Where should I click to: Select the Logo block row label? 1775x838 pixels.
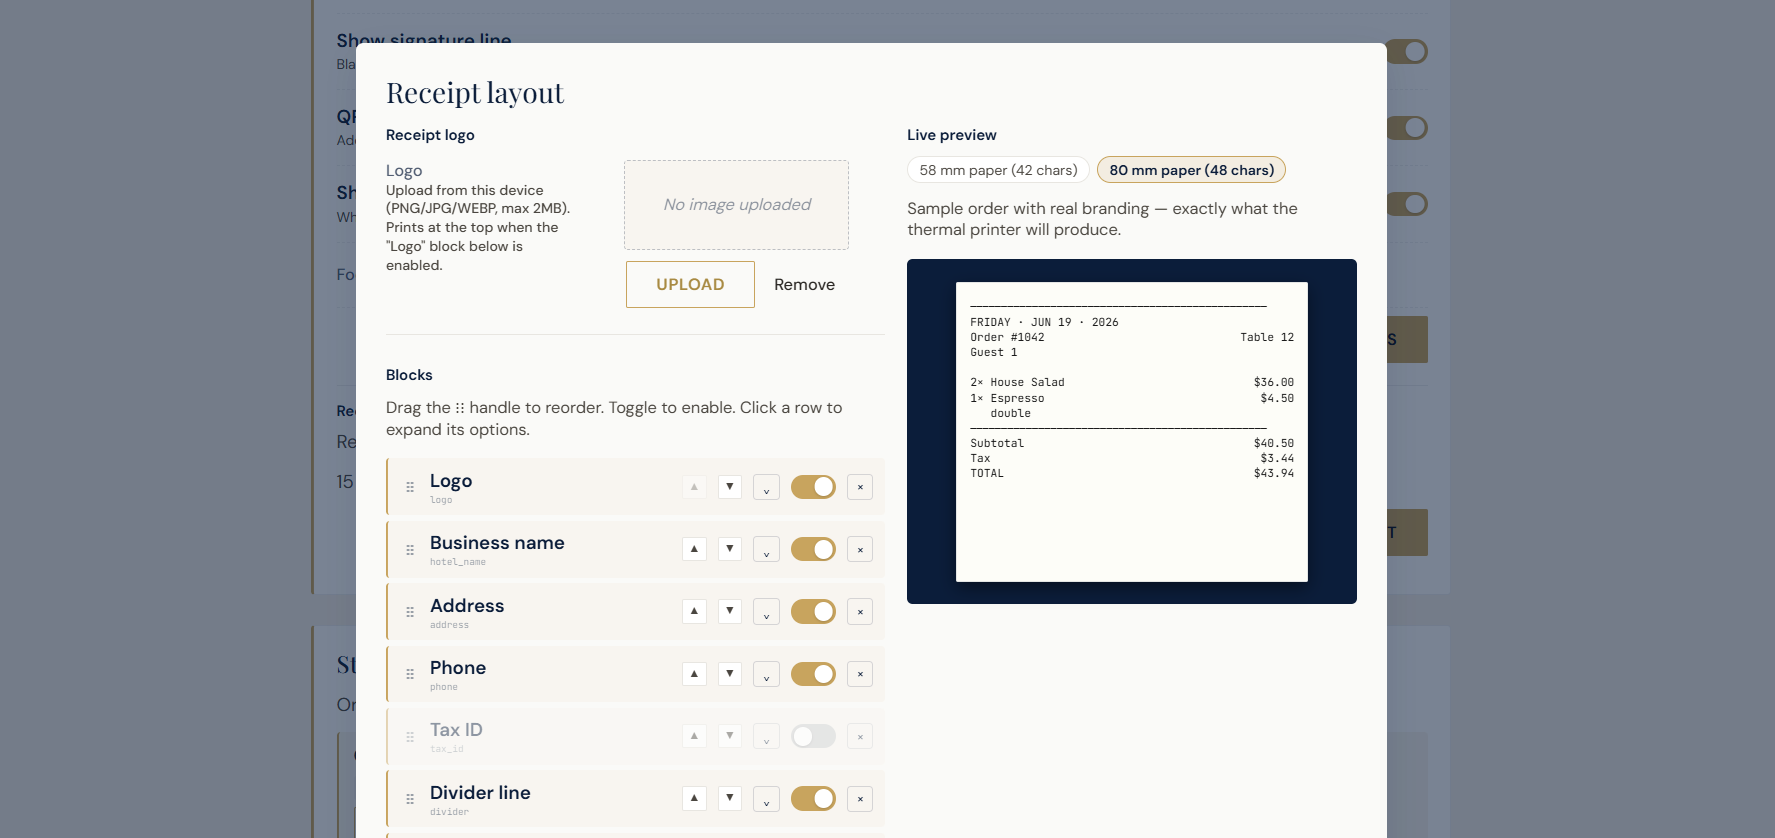[x=451, y=481]
